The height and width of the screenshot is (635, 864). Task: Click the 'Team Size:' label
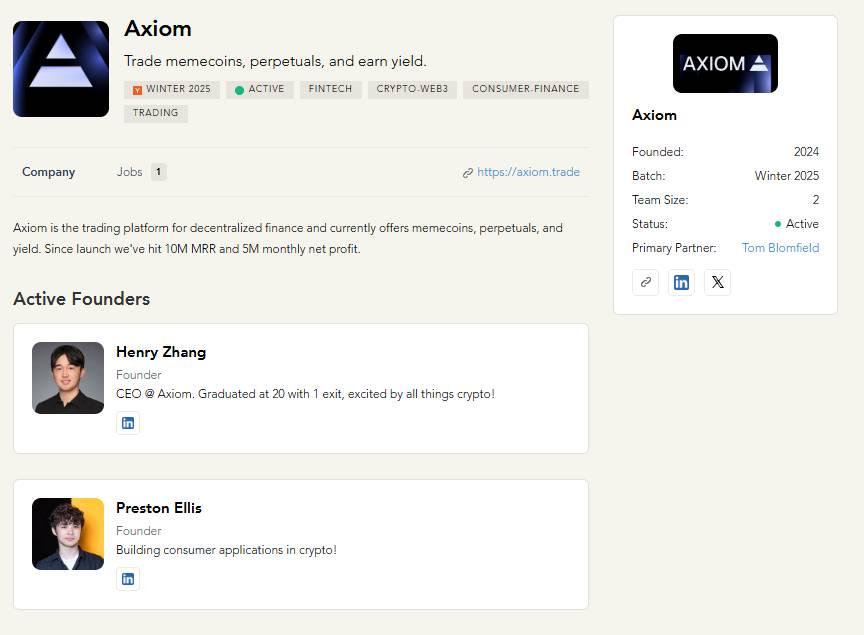pyautogui.click(x=660, y=200)
